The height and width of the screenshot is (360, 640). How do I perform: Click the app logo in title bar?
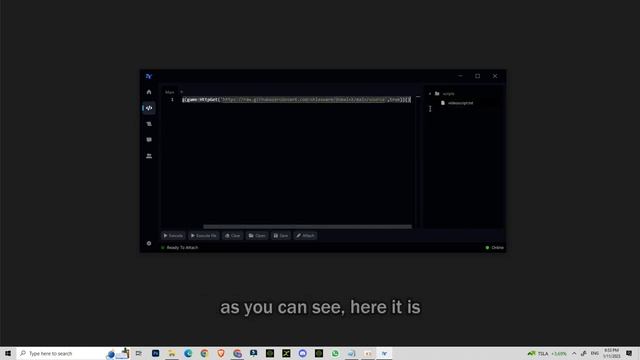click(149, 76)
